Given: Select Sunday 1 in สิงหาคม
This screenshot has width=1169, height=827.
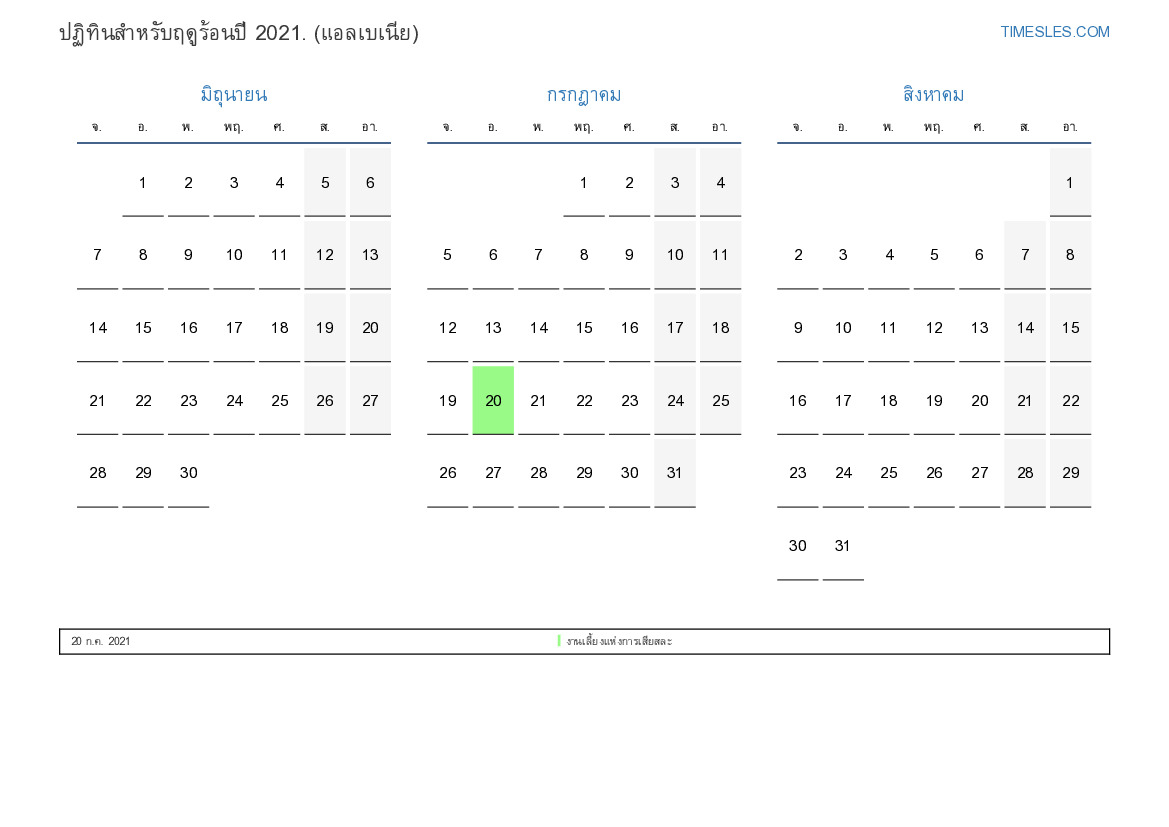Looking at the screenshot, I should point(1070,182).
